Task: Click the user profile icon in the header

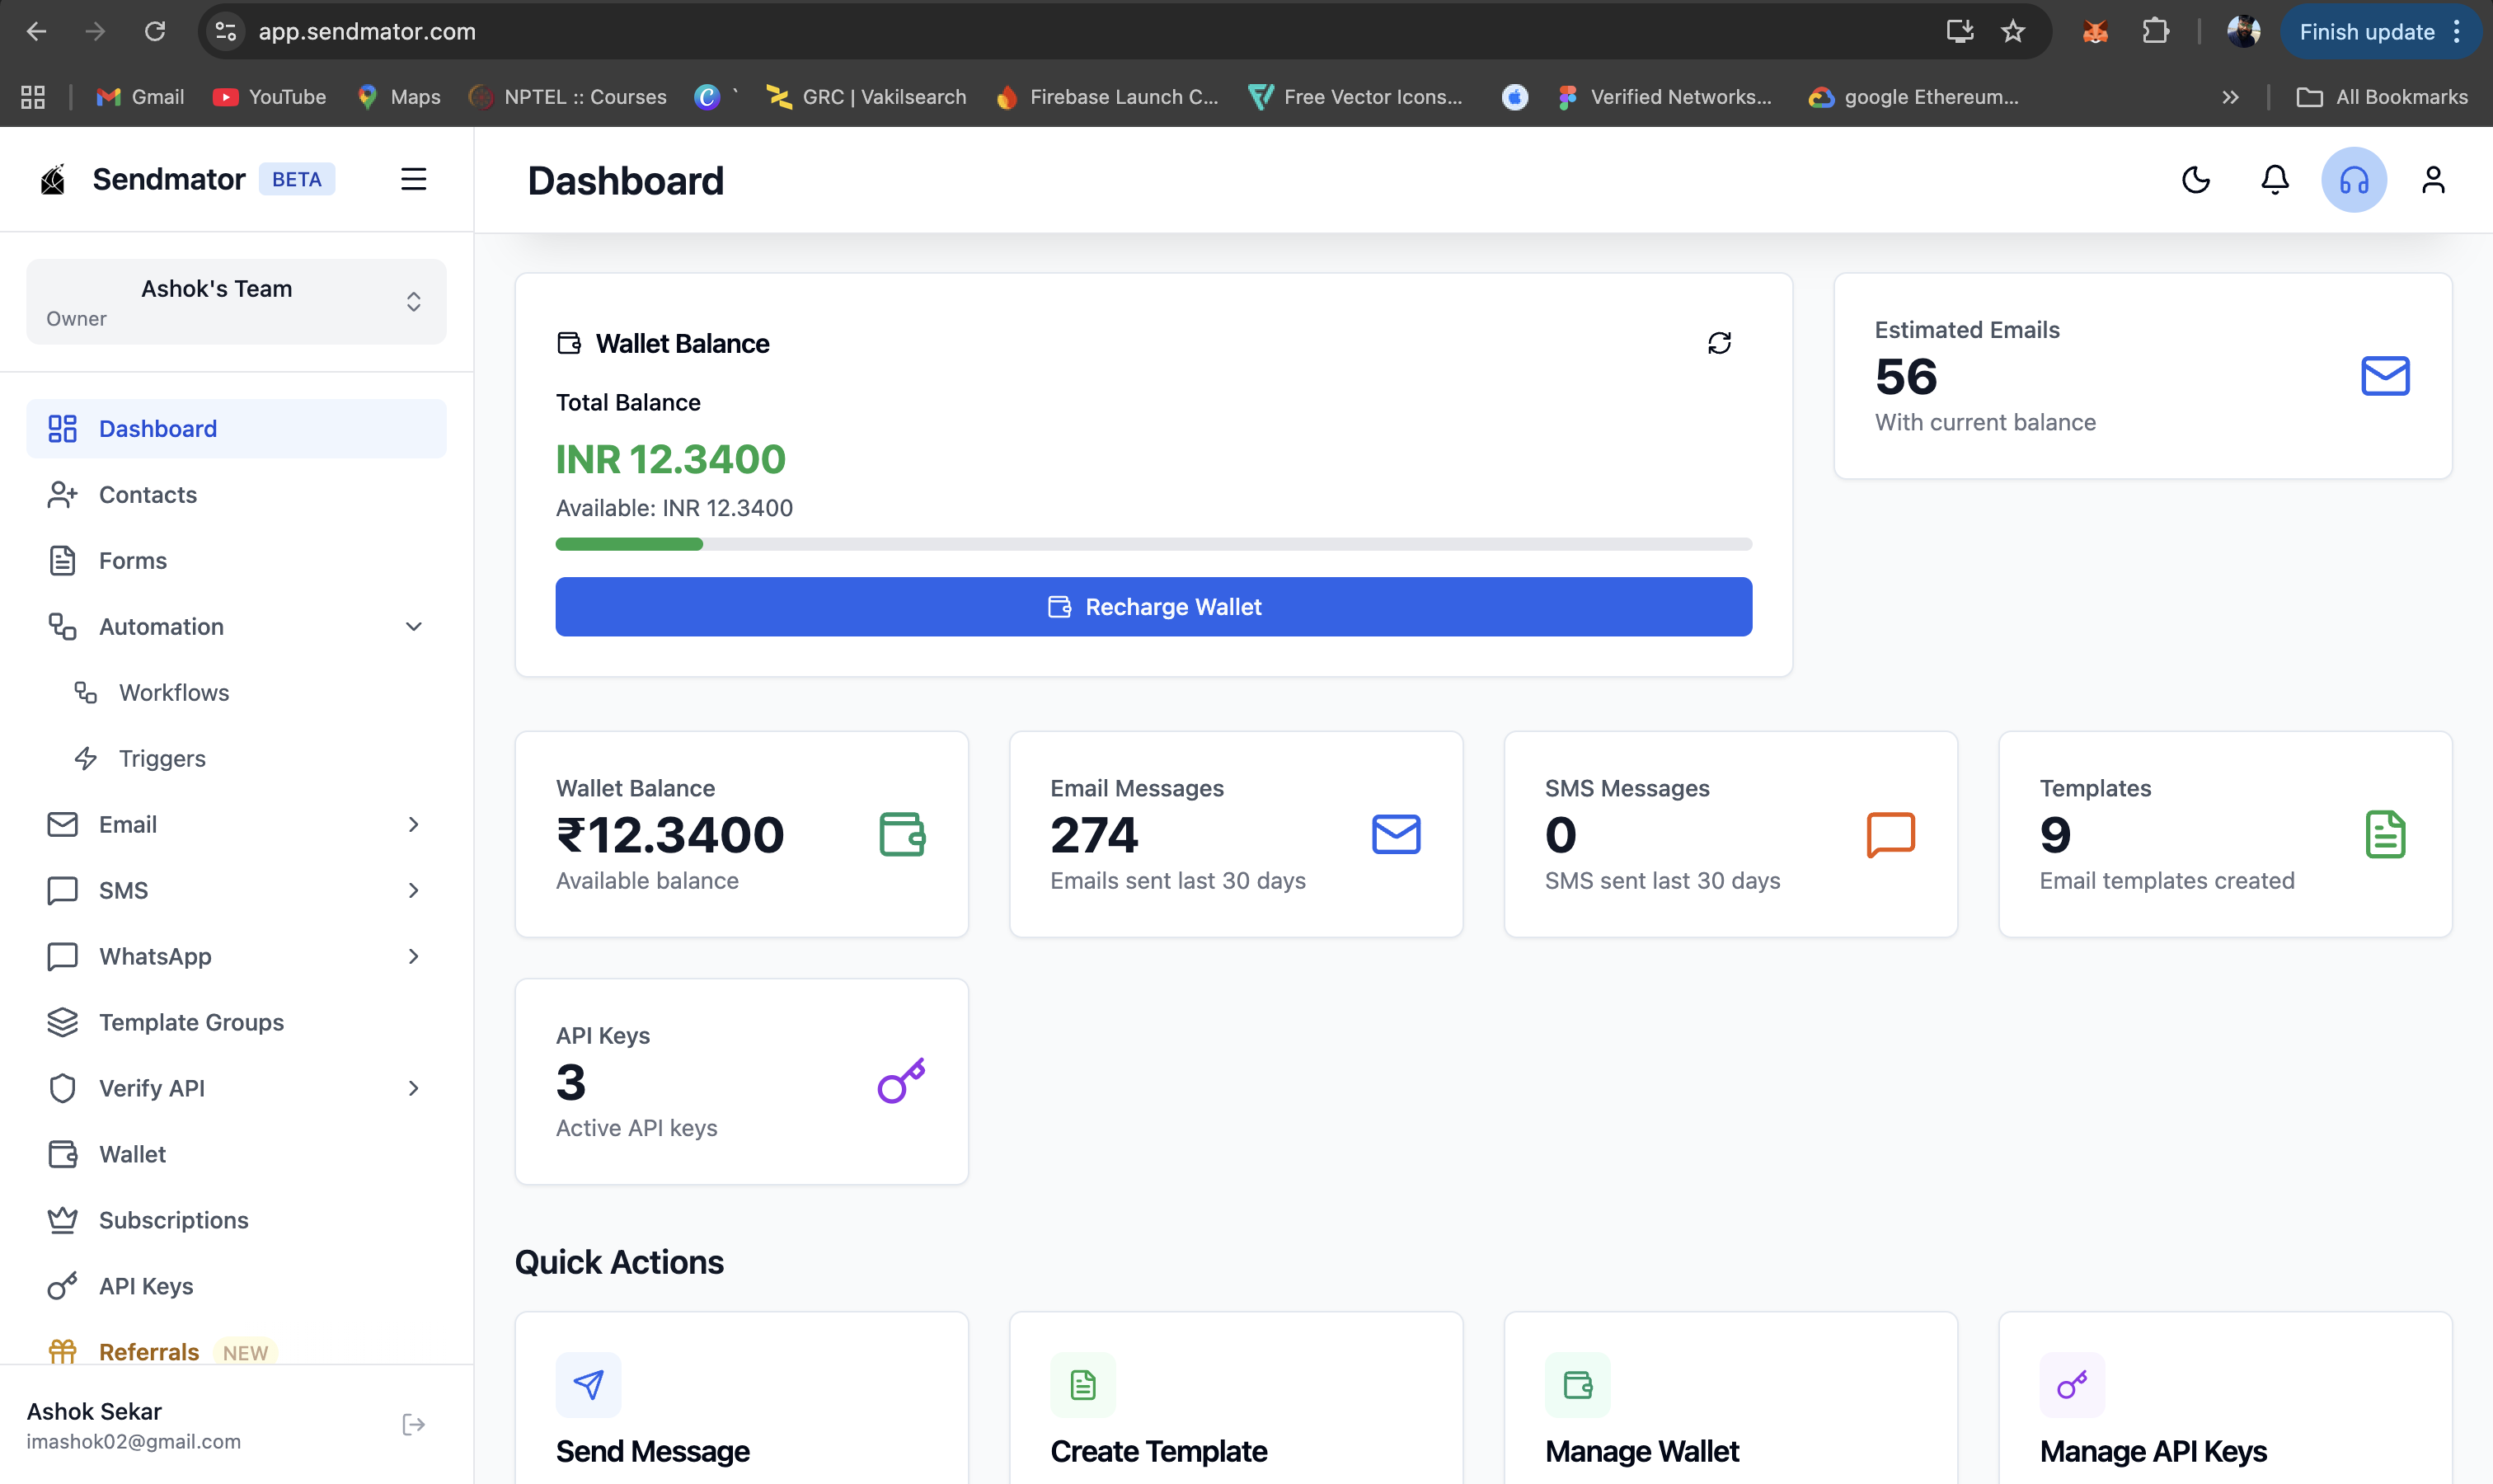Action: 2434,180
